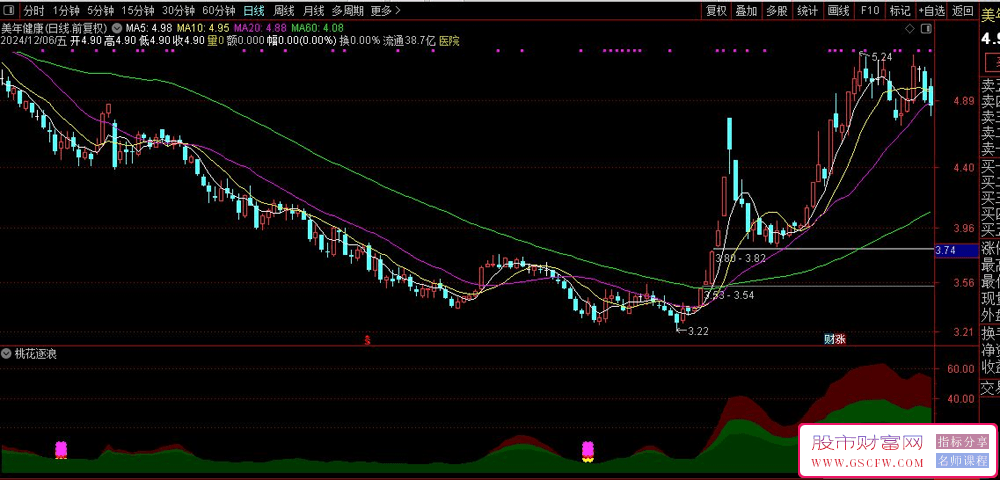Viewport: 1000px width, 480px height.
Task: Click the MA5: 4.98 label
Action: point(149,28)
